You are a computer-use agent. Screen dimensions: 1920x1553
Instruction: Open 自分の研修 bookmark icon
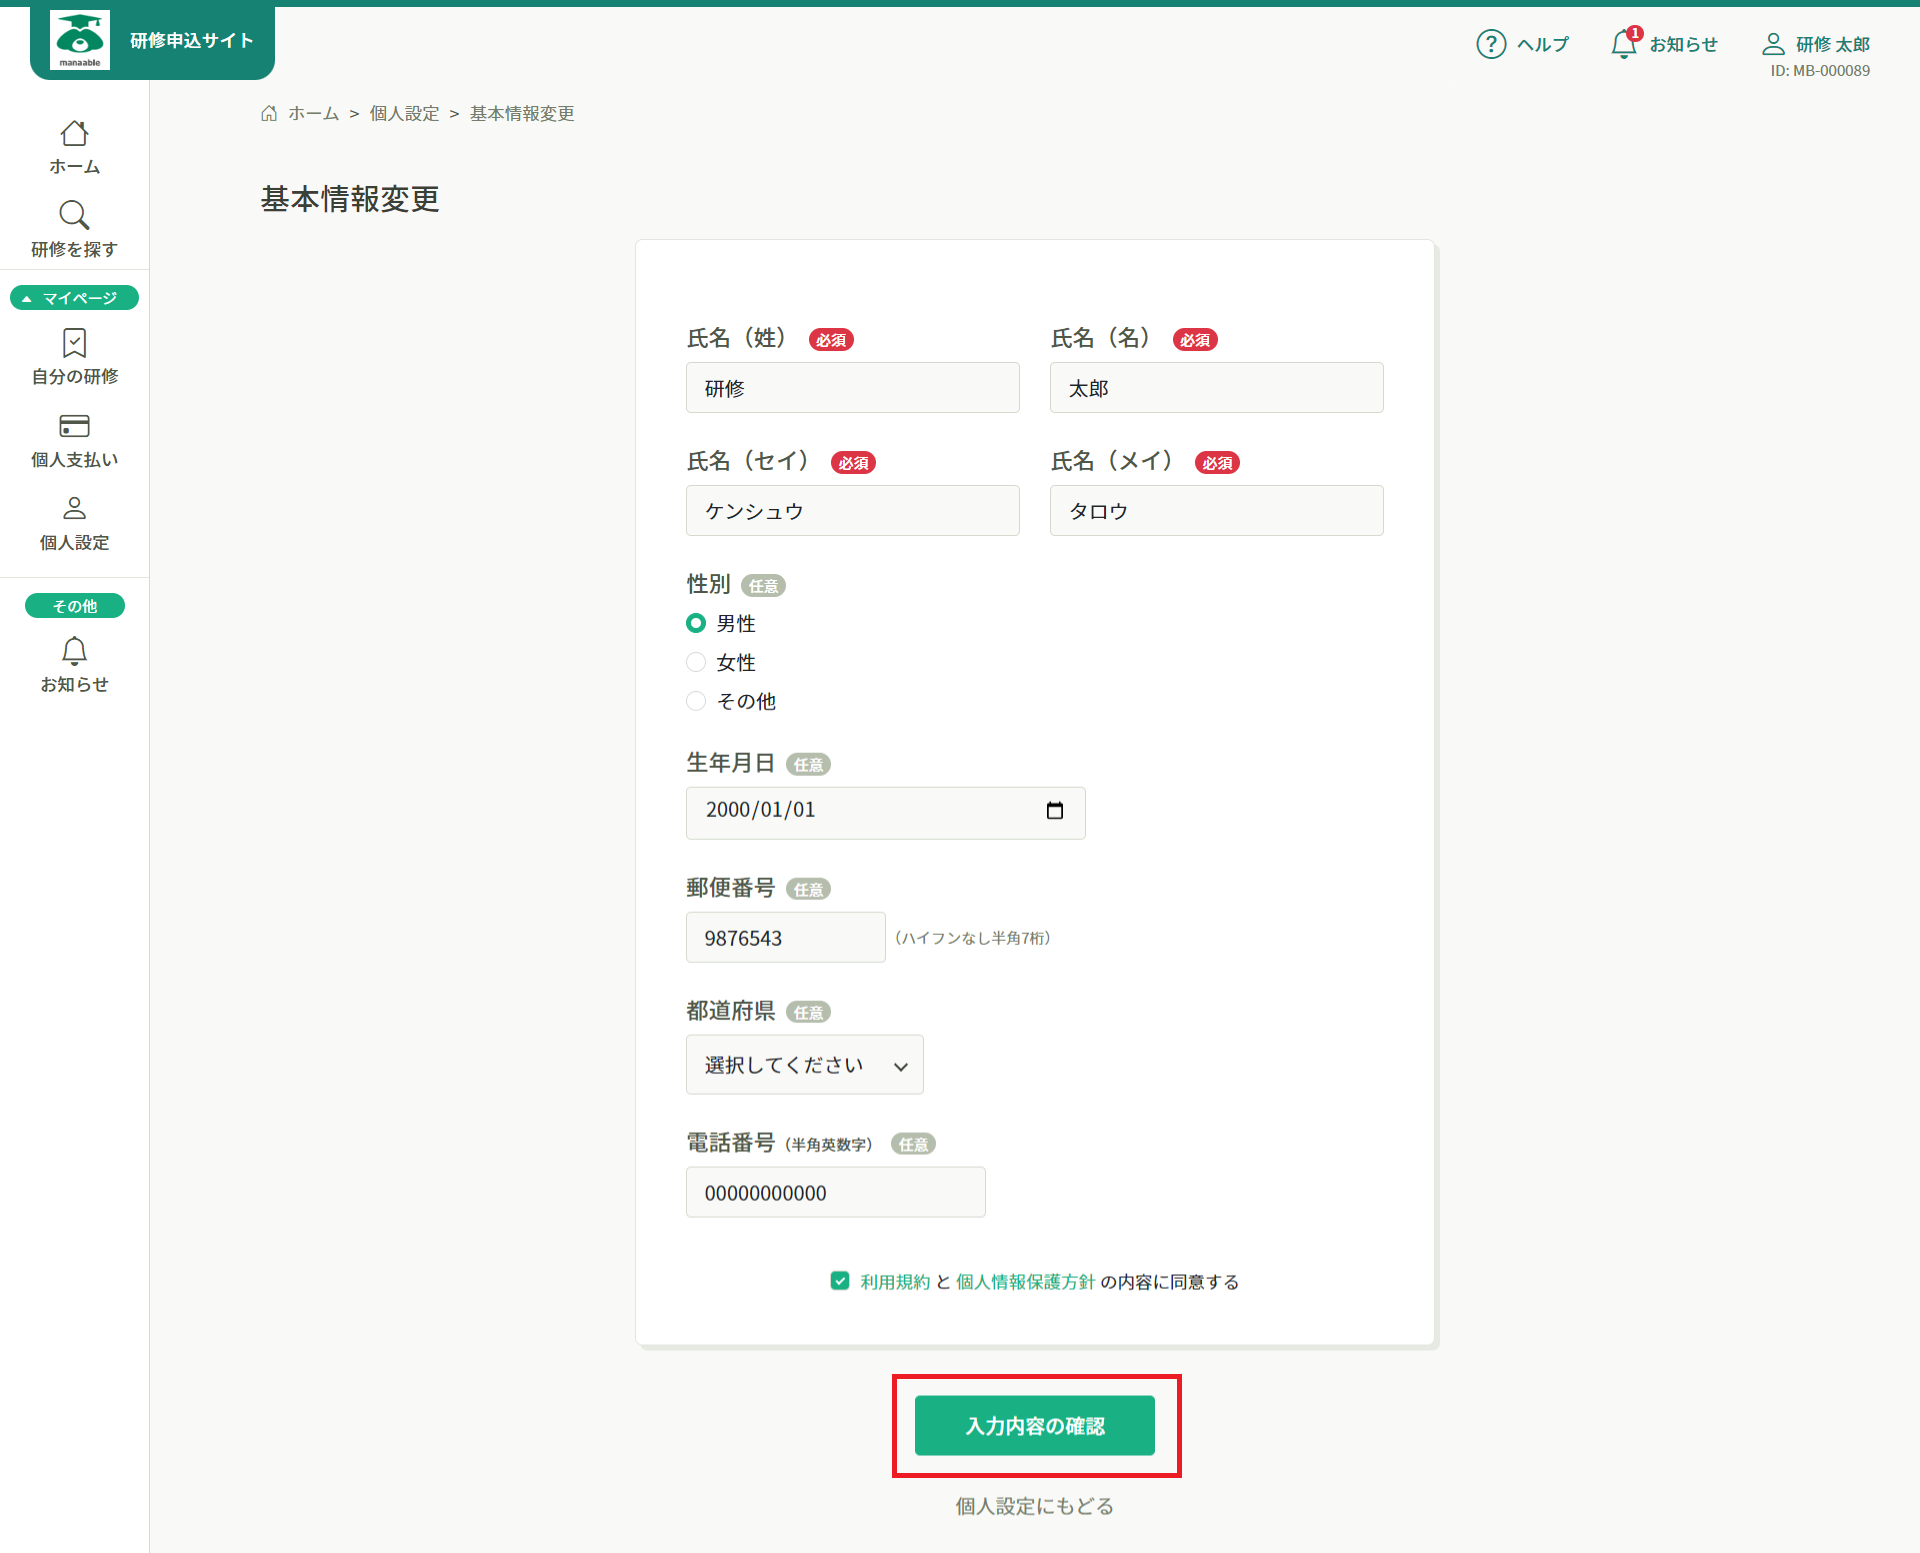click(74, 343)
